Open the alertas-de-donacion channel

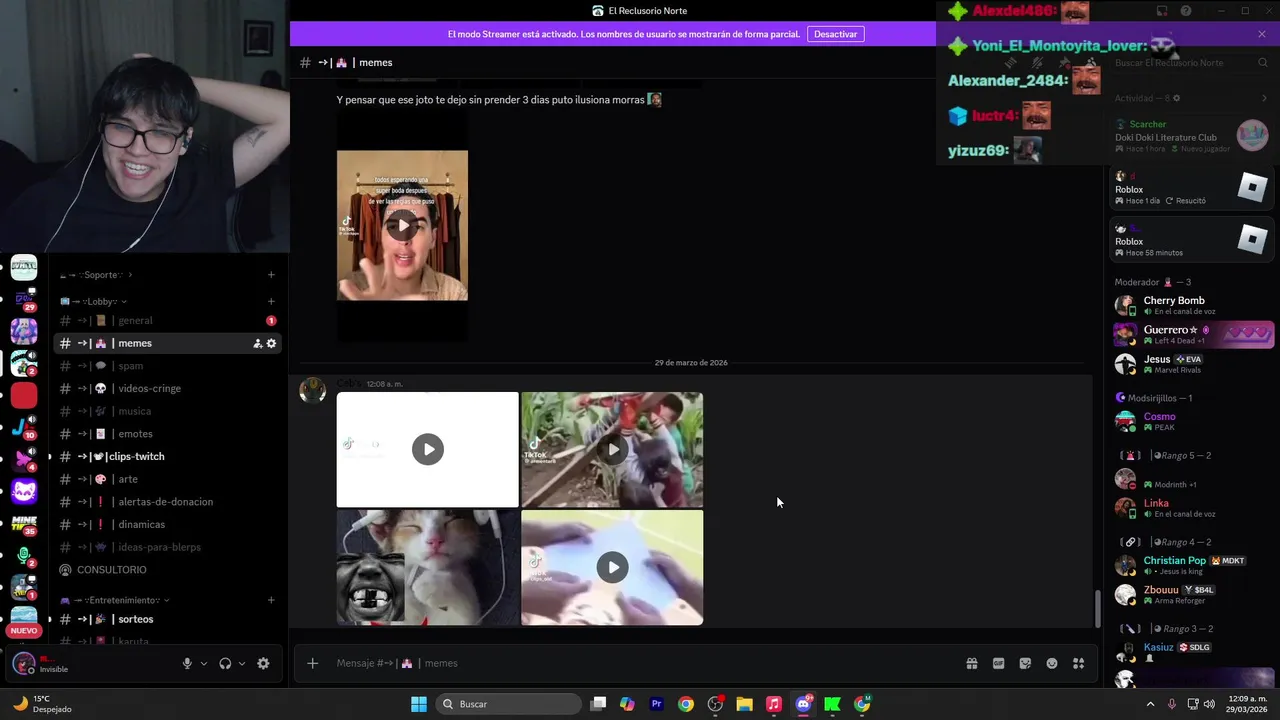pos(168,502)
